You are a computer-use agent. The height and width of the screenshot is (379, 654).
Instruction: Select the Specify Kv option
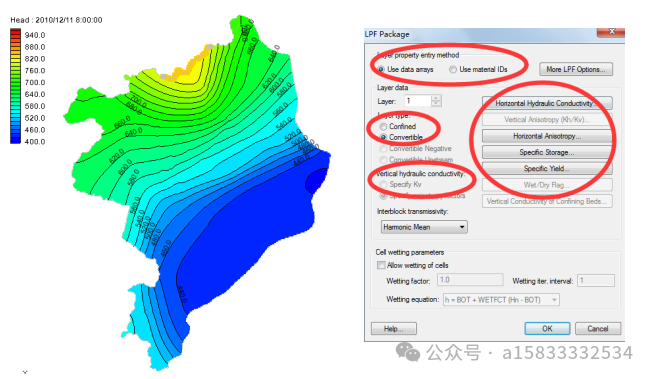(383, 184)
